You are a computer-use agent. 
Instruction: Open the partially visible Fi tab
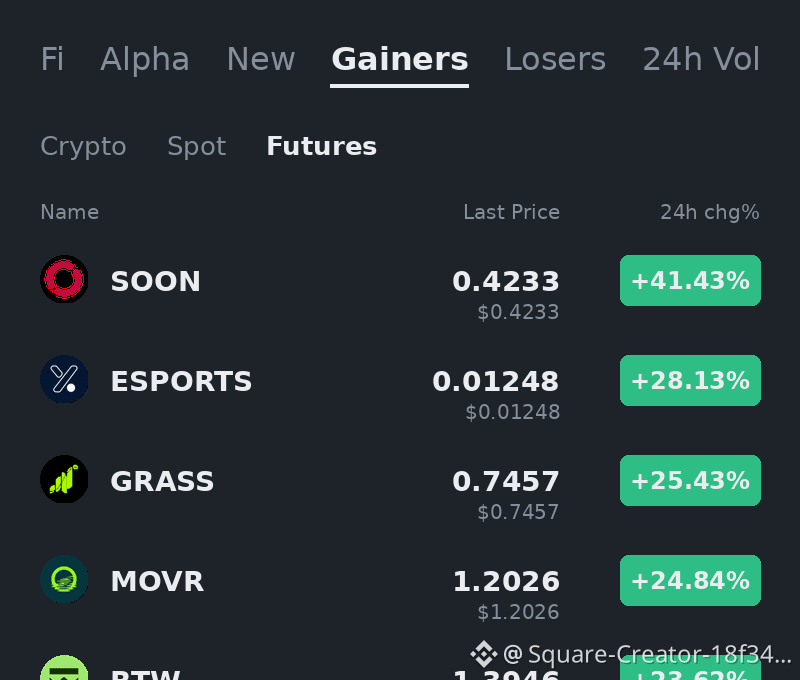tap(52, 59)
